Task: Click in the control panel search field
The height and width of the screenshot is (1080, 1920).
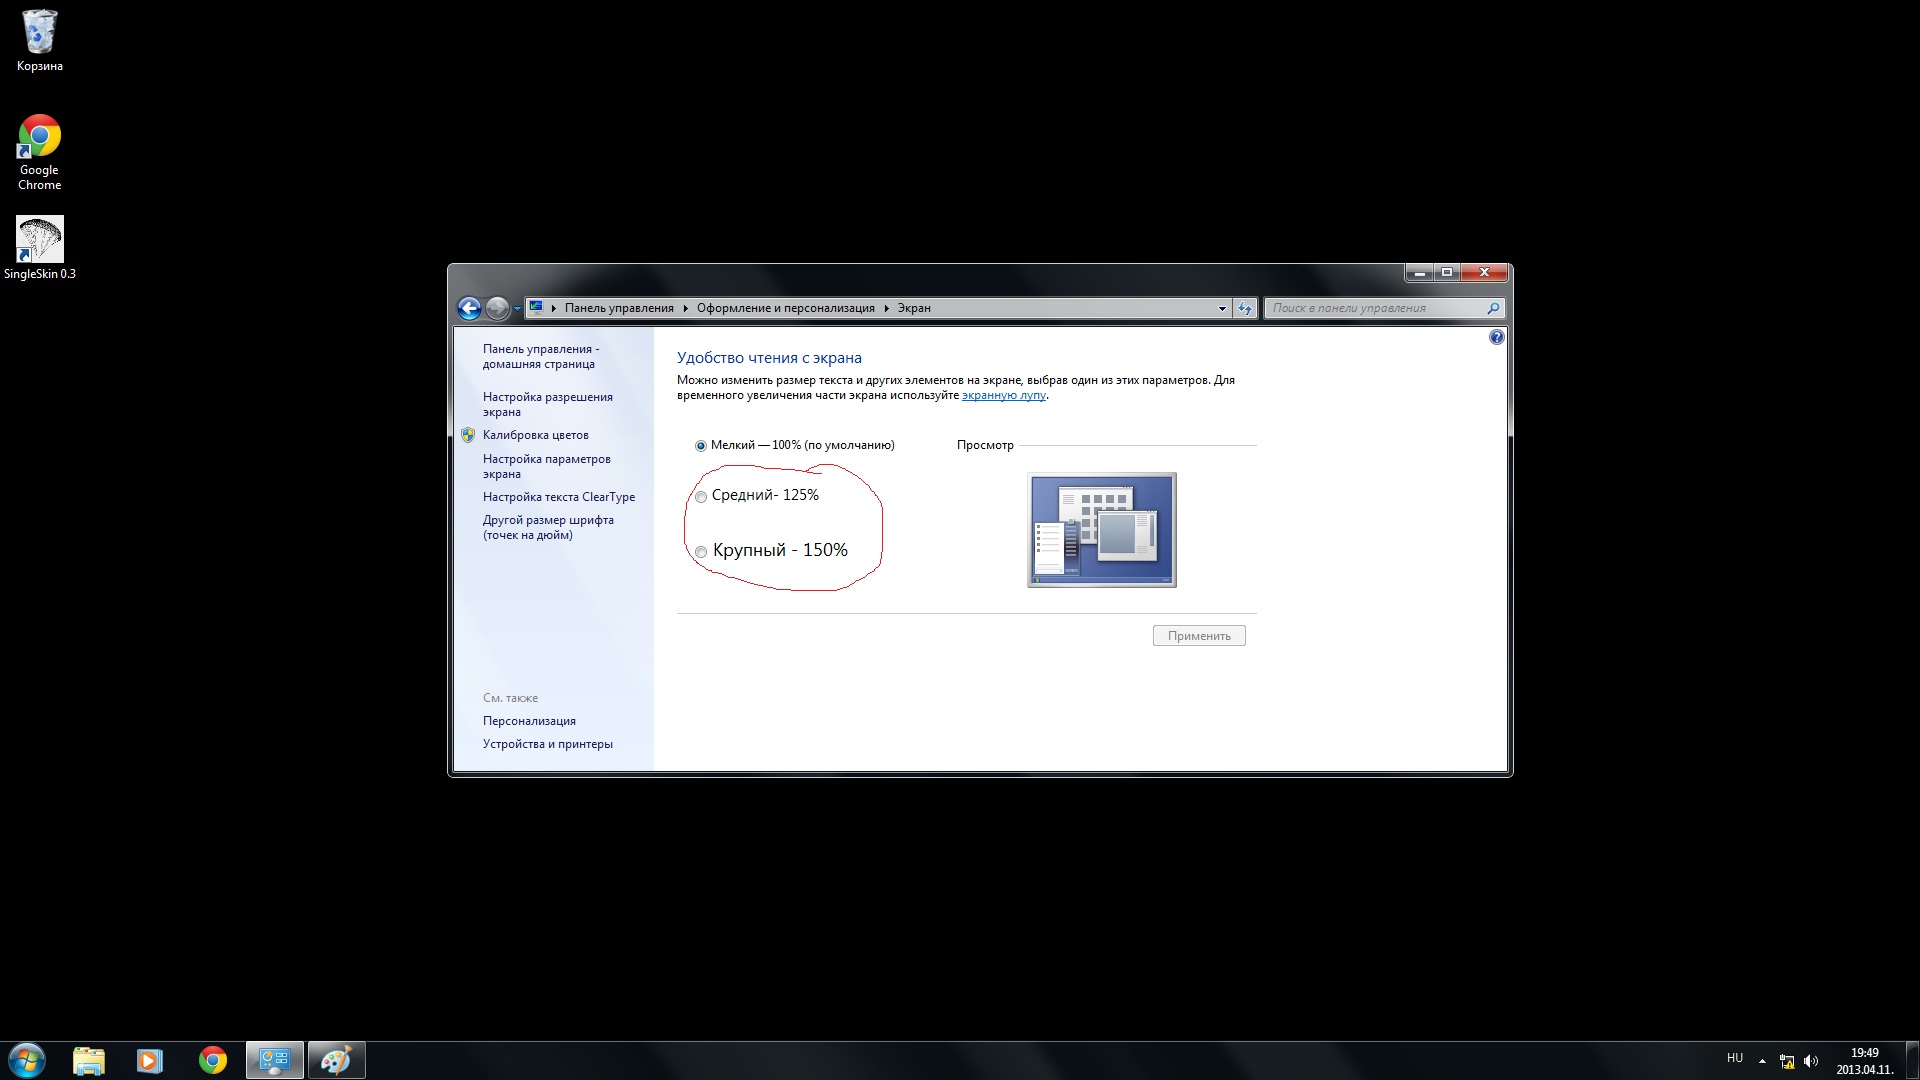Action: (x=1375, y=308)
